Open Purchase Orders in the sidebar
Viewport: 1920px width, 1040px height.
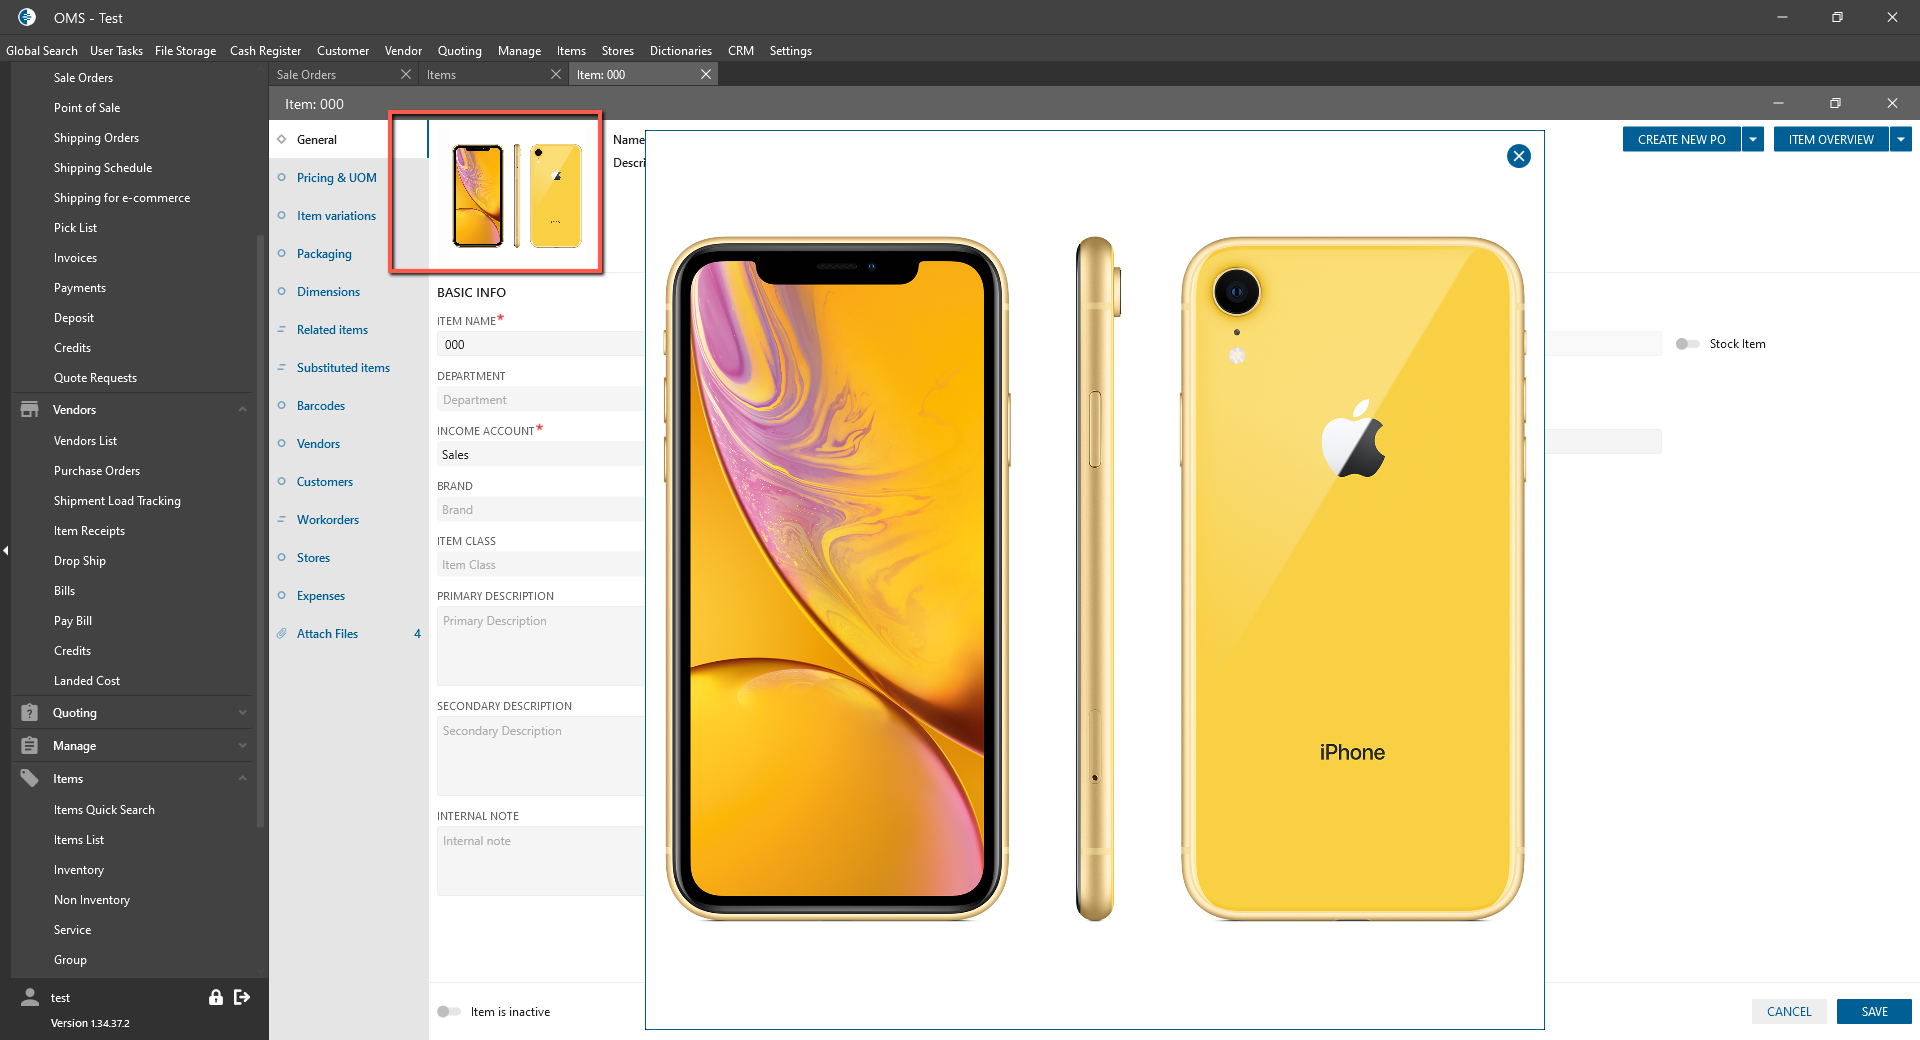(x=97, y=470)
